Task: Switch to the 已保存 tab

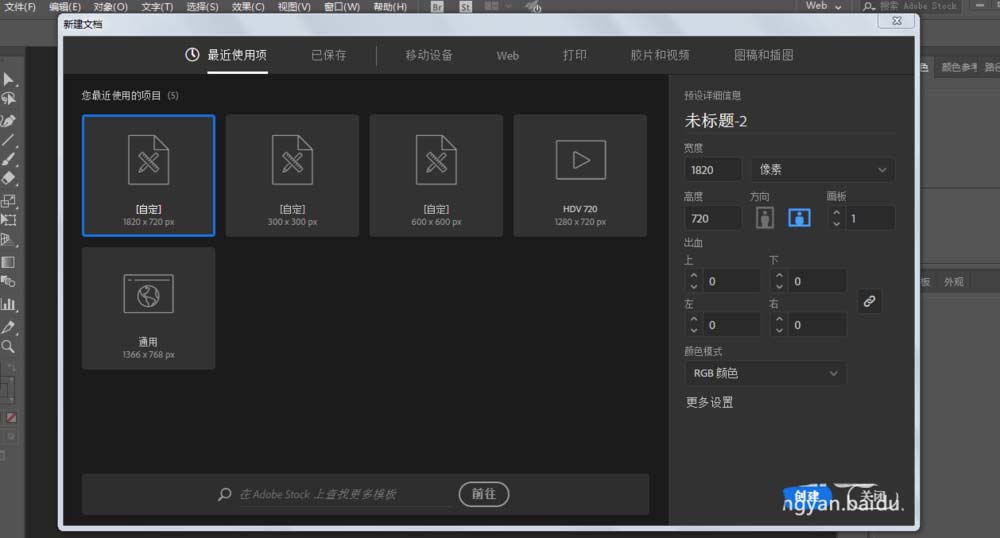Action: point(328,55)
